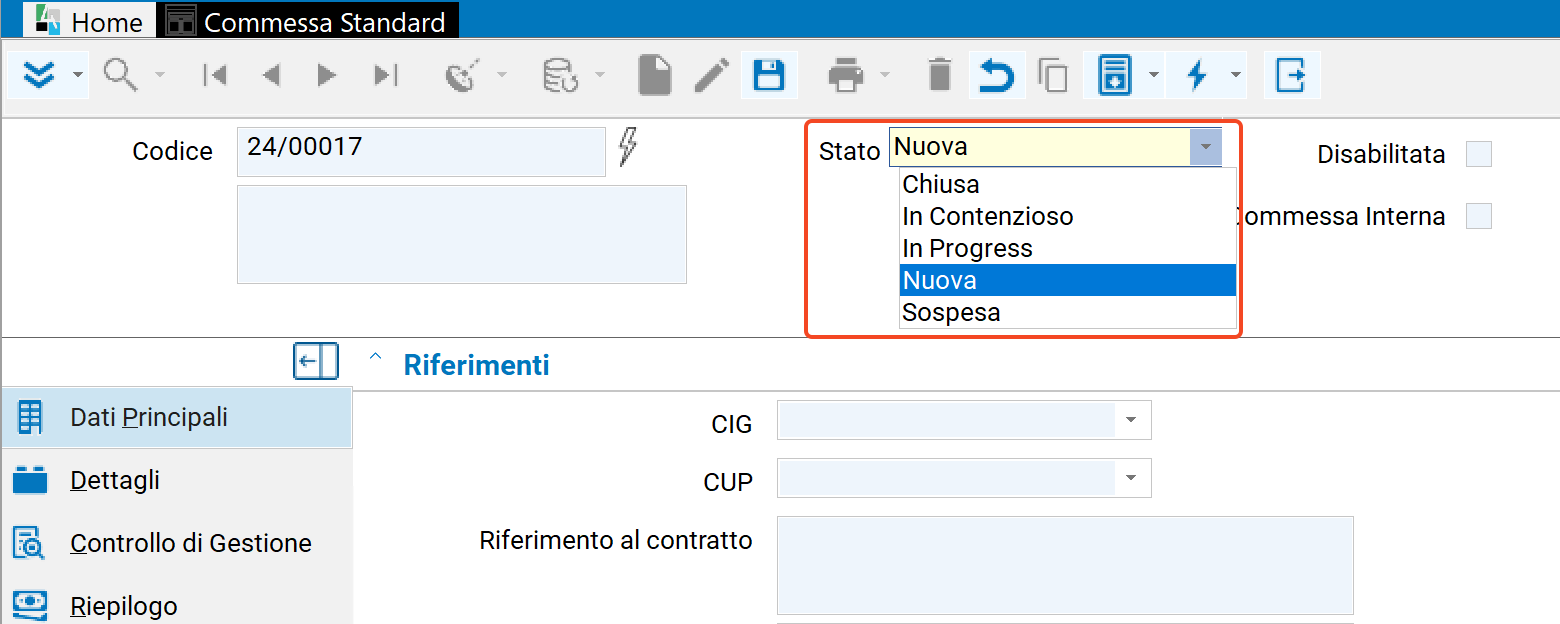Click the satellite dish radar icon
The width and height of the screenshot is (1560, 624).
click(x=463, y=75)
